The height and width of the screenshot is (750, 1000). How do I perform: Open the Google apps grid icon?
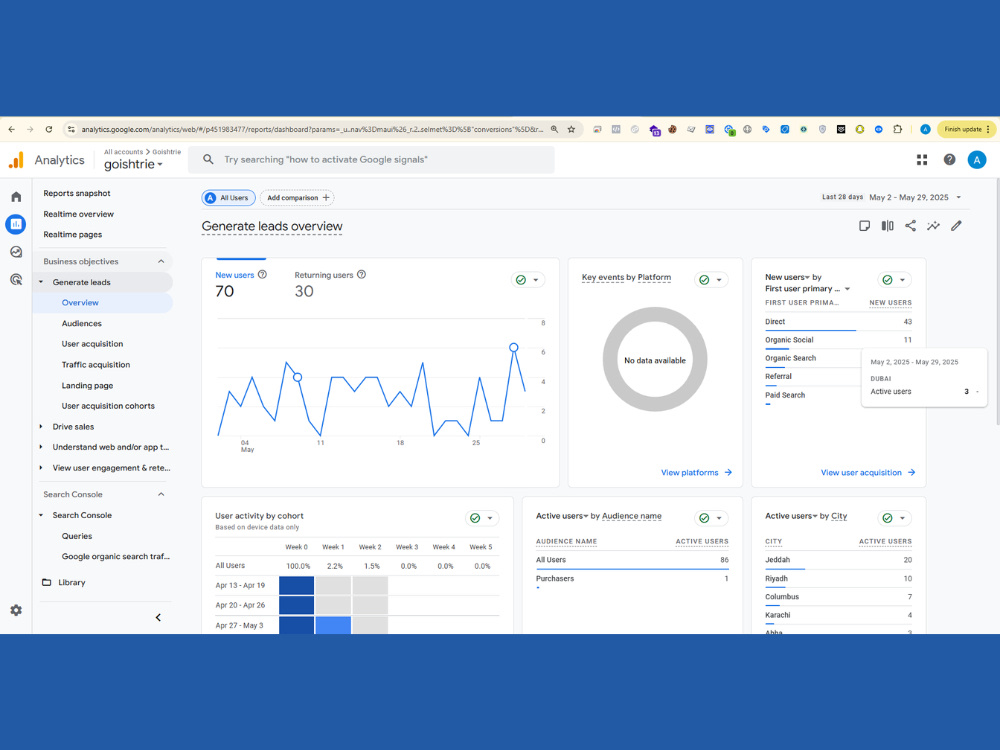click(x=922, y=160)
